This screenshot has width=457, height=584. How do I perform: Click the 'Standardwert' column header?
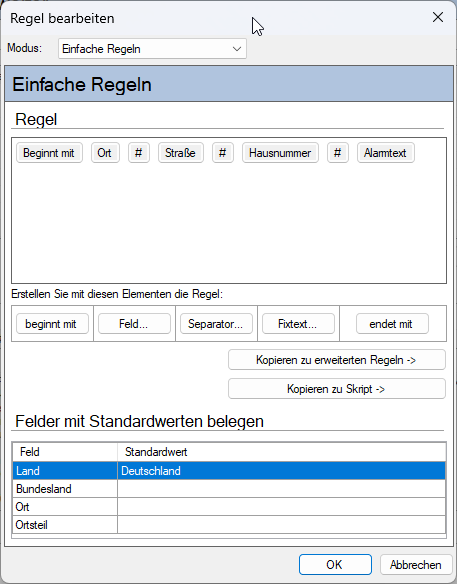[282, 452]
